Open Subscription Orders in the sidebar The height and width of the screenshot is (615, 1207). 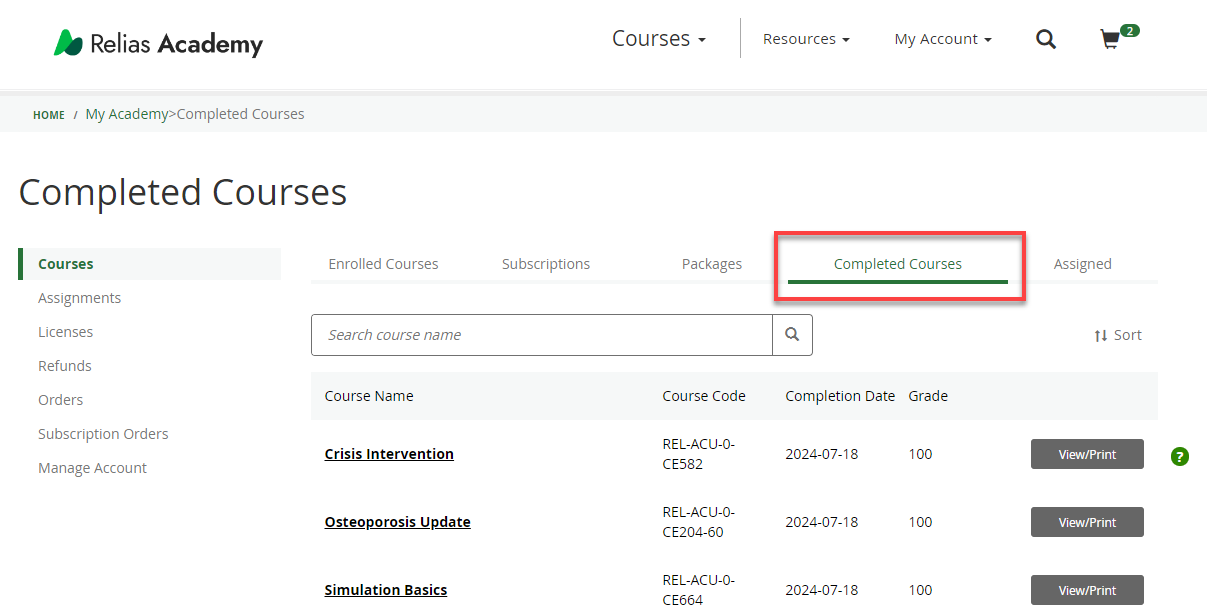(x=103, y=434)
